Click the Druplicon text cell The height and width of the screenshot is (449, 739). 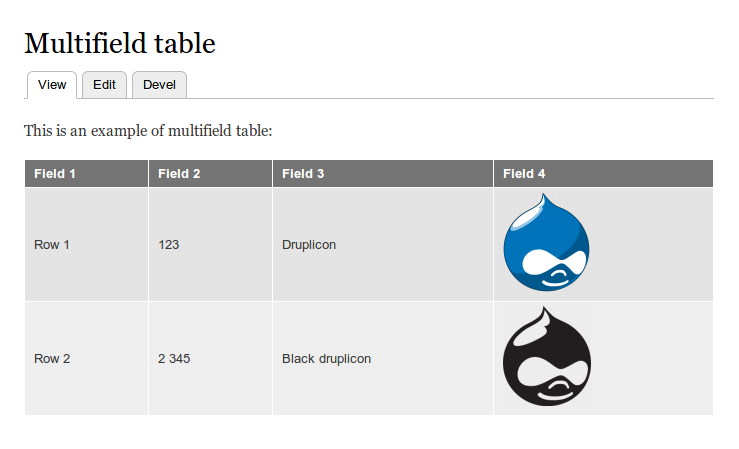click(x=383, y=245)
